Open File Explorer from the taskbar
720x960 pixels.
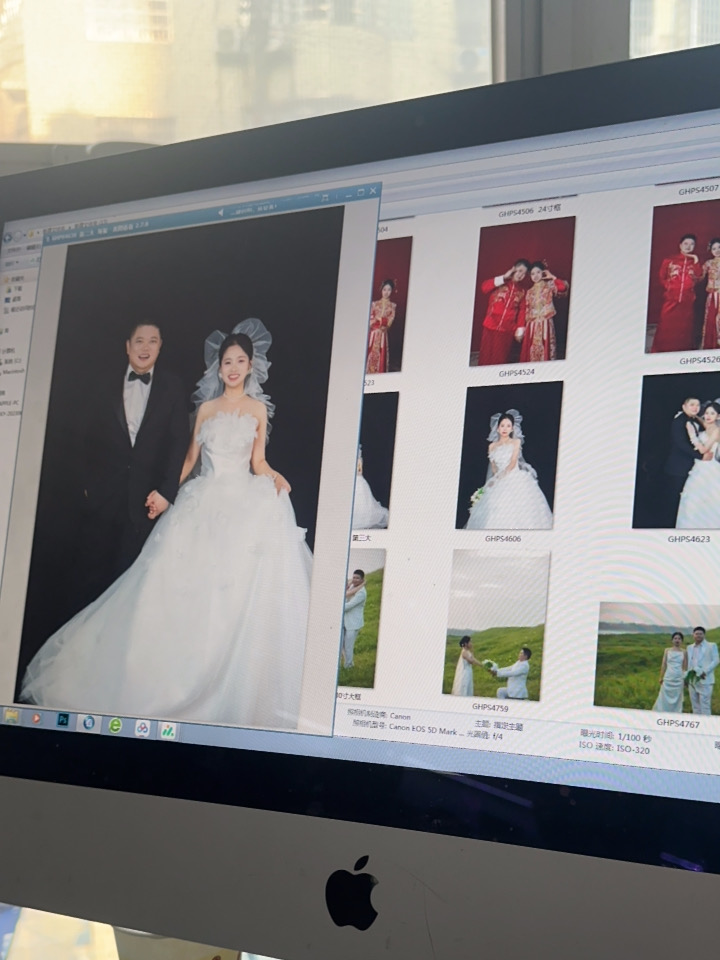point(12,715)
